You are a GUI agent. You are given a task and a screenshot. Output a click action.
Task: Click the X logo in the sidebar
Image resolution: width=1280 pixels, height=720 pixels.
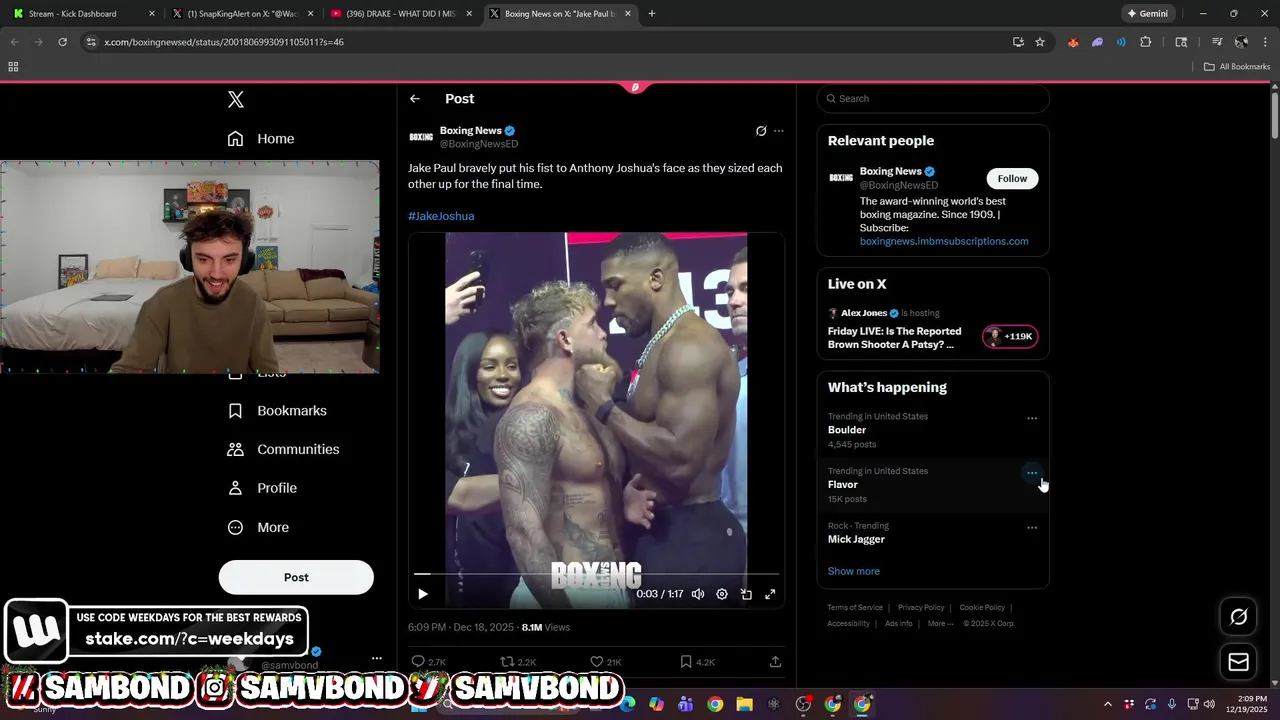click(x=236, y=99)
